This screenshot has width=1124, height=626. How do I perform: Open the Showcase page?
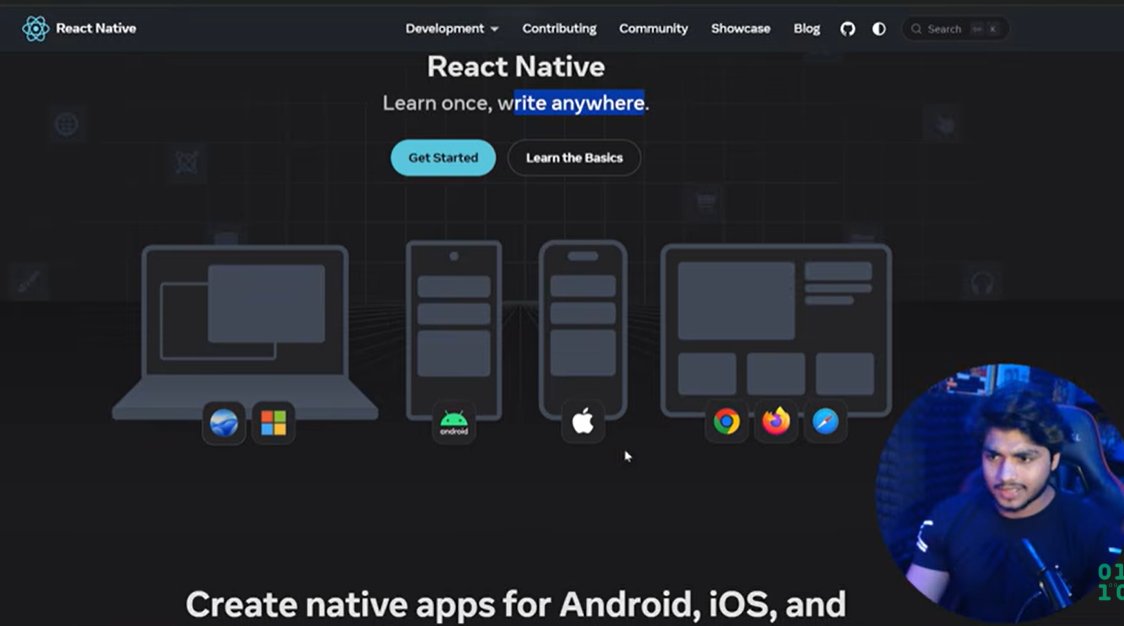click(740, 29)
